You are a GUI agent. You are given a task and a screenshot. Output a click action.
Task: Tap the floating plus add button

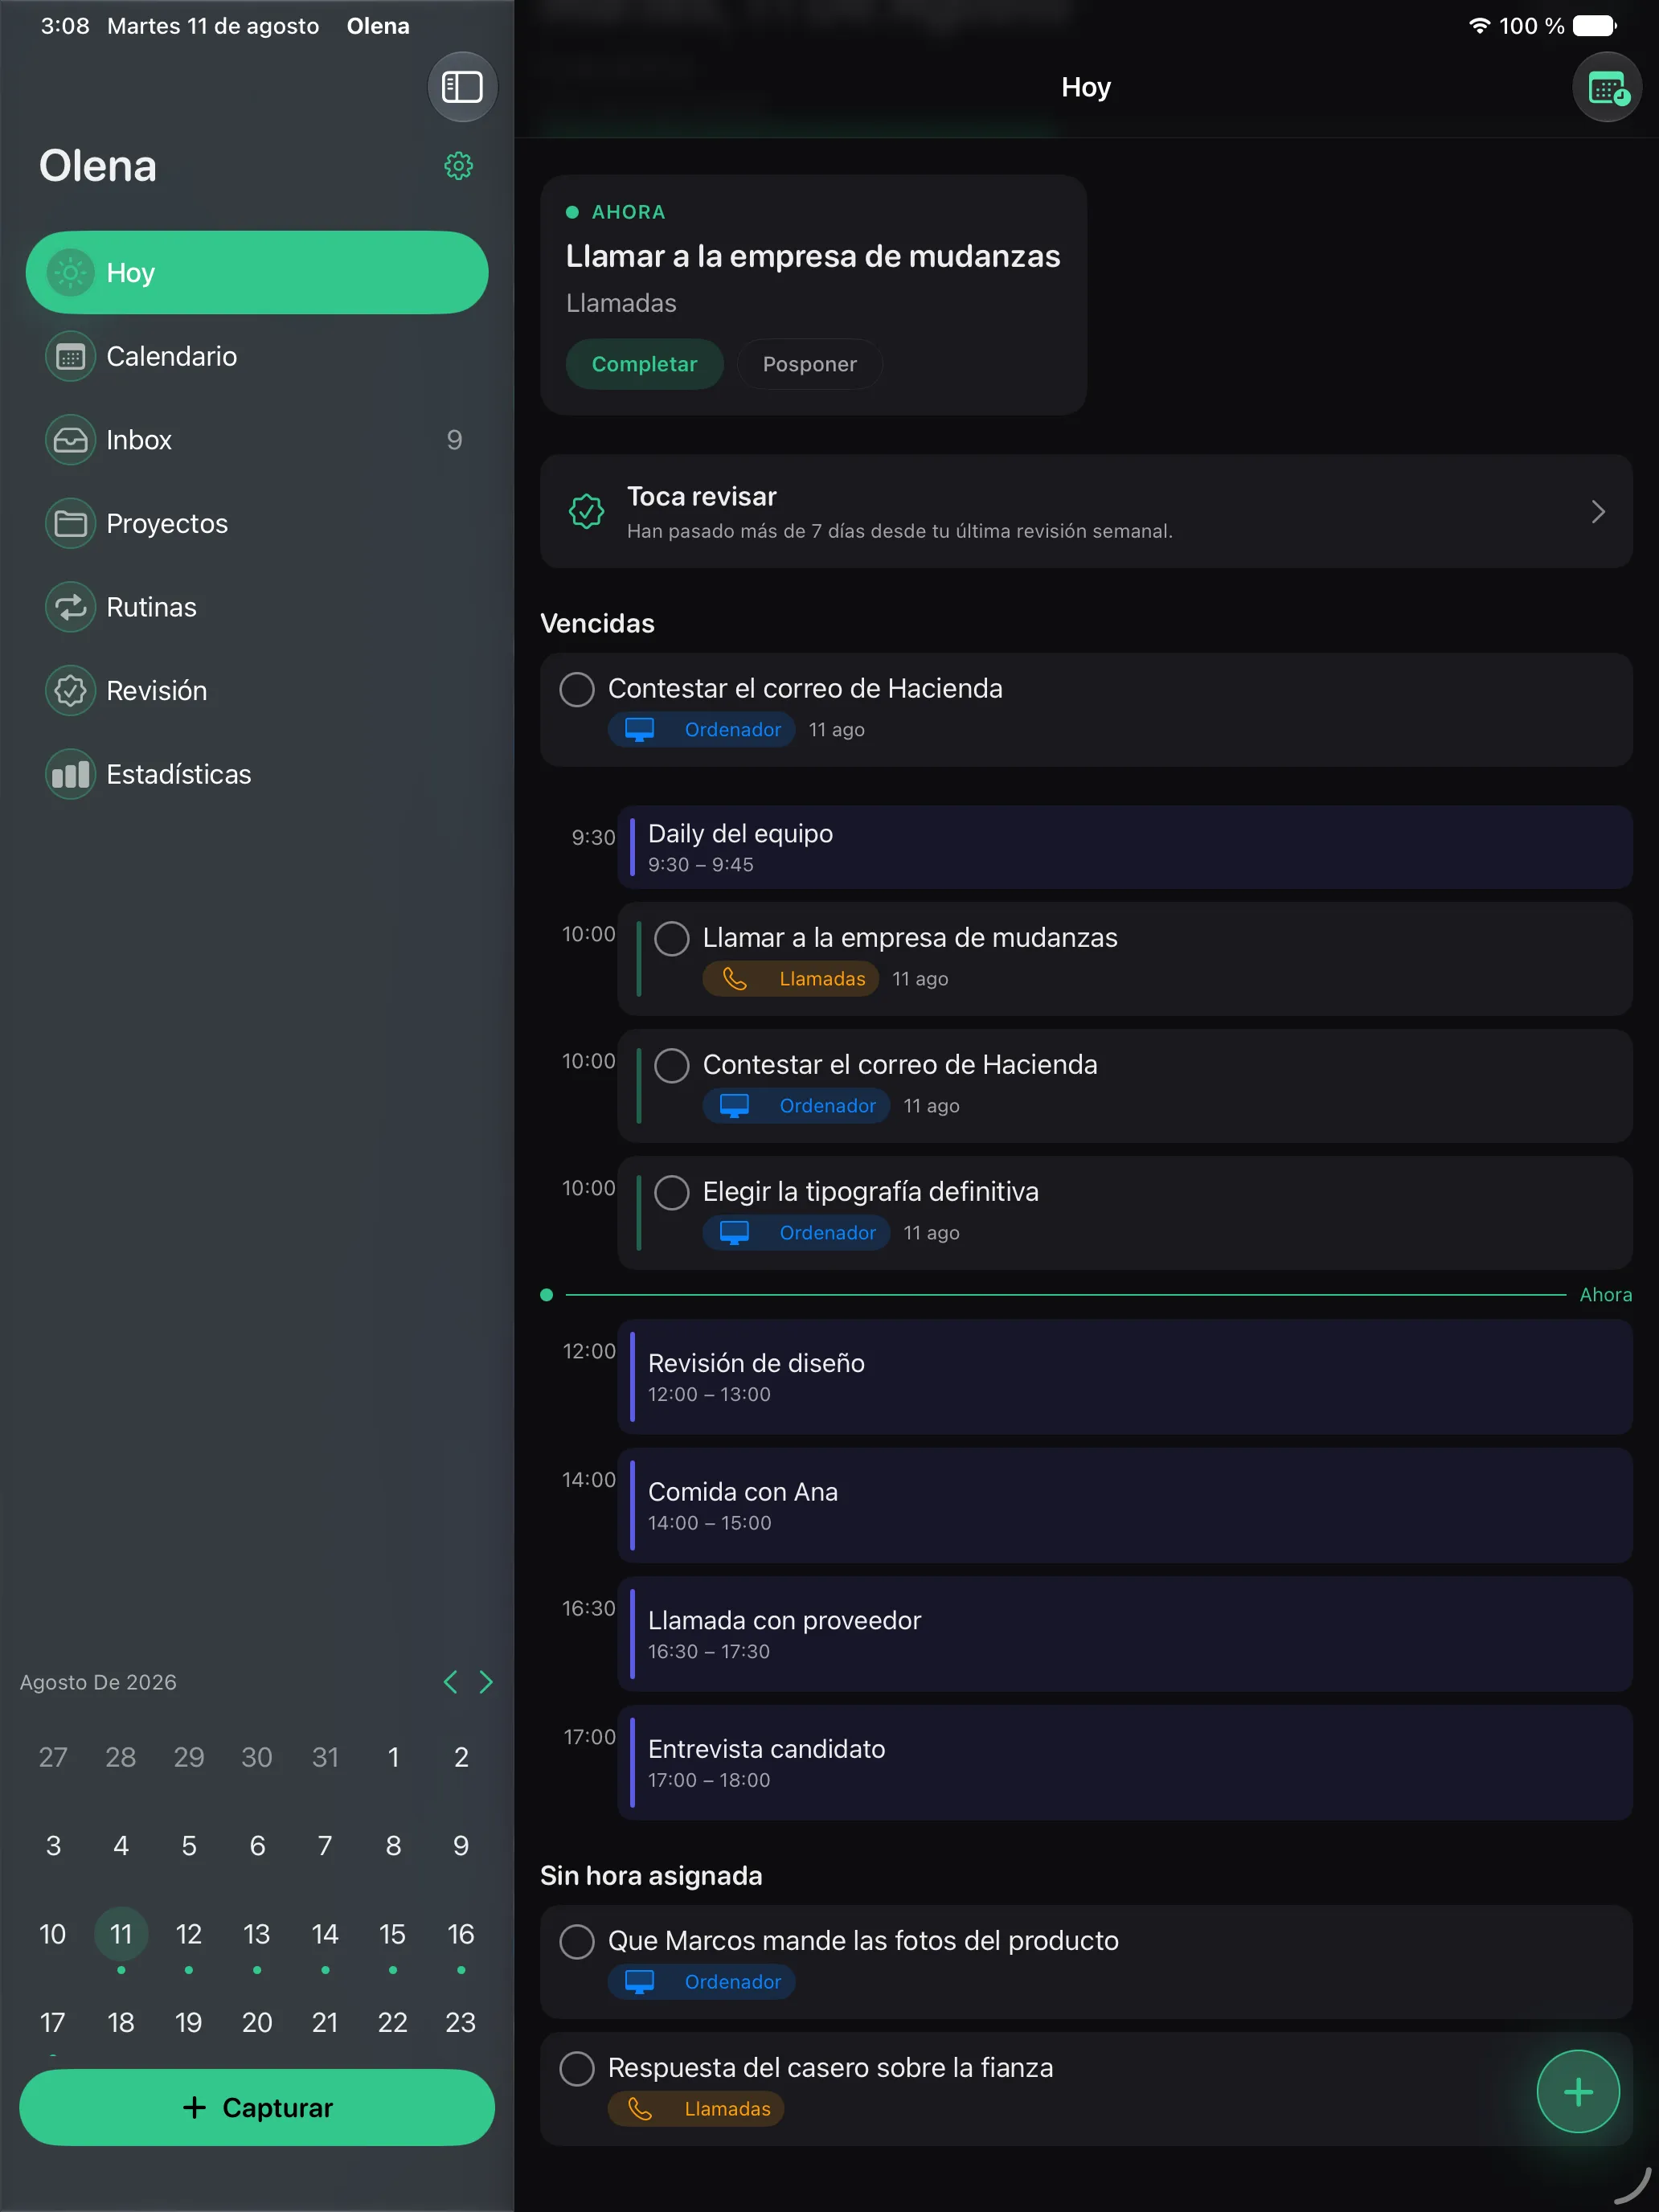tap(1577, 2091)
